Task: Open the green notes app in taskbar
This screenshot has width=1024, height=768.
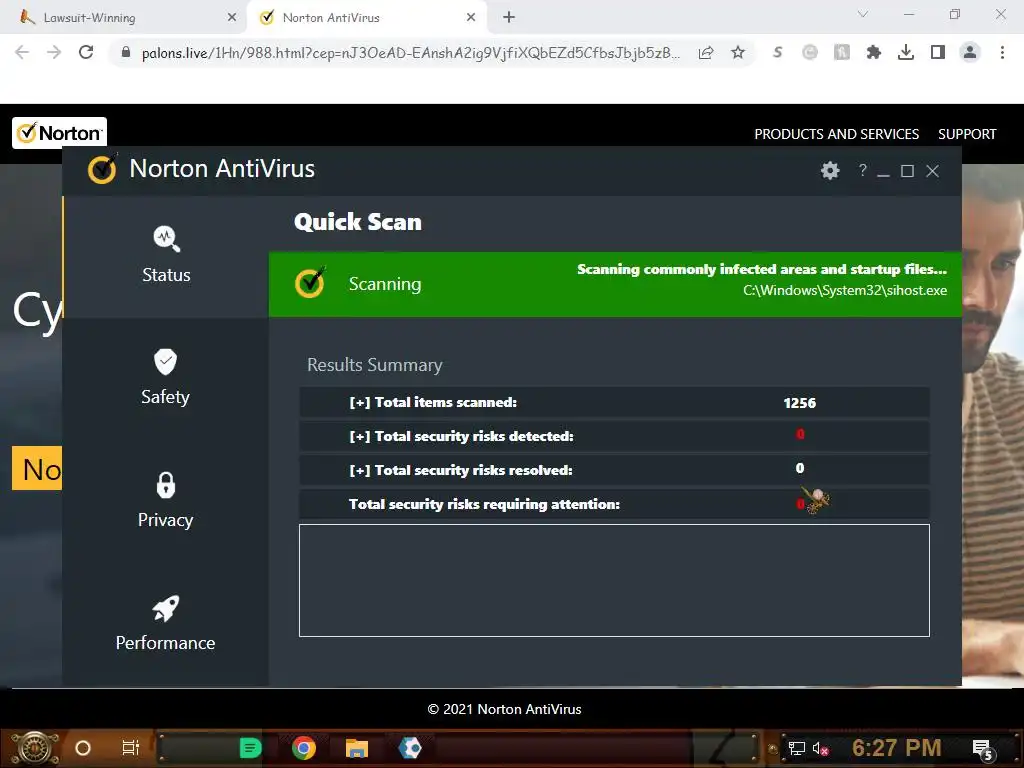Action: point(250,748)
